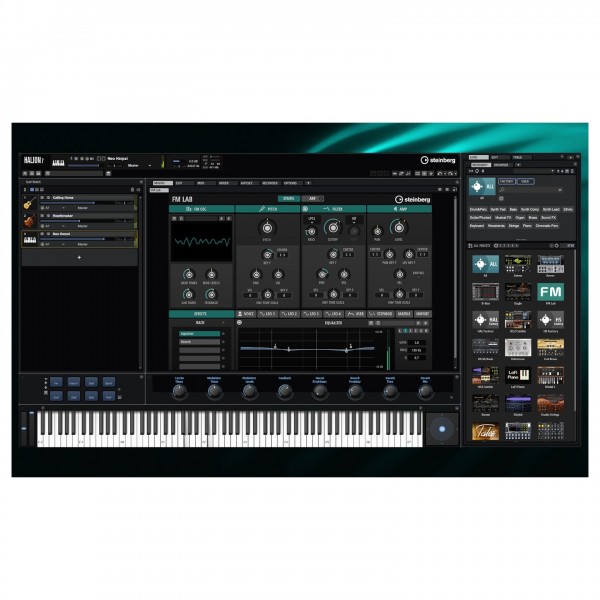Open Calling Home slot output dropdown
Image resolution: width=600 pixels, height=600 pixels.
click(82, 208)
